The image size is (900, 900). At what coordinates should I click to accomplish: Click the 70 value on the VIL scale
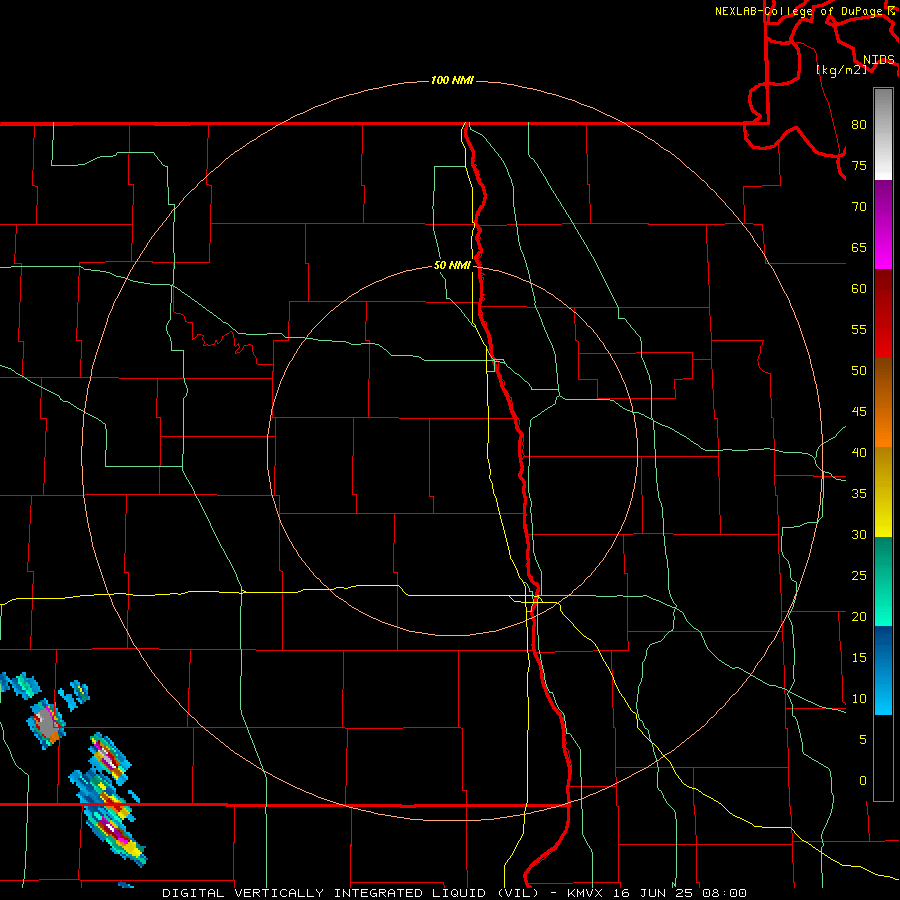click(859, 207)
